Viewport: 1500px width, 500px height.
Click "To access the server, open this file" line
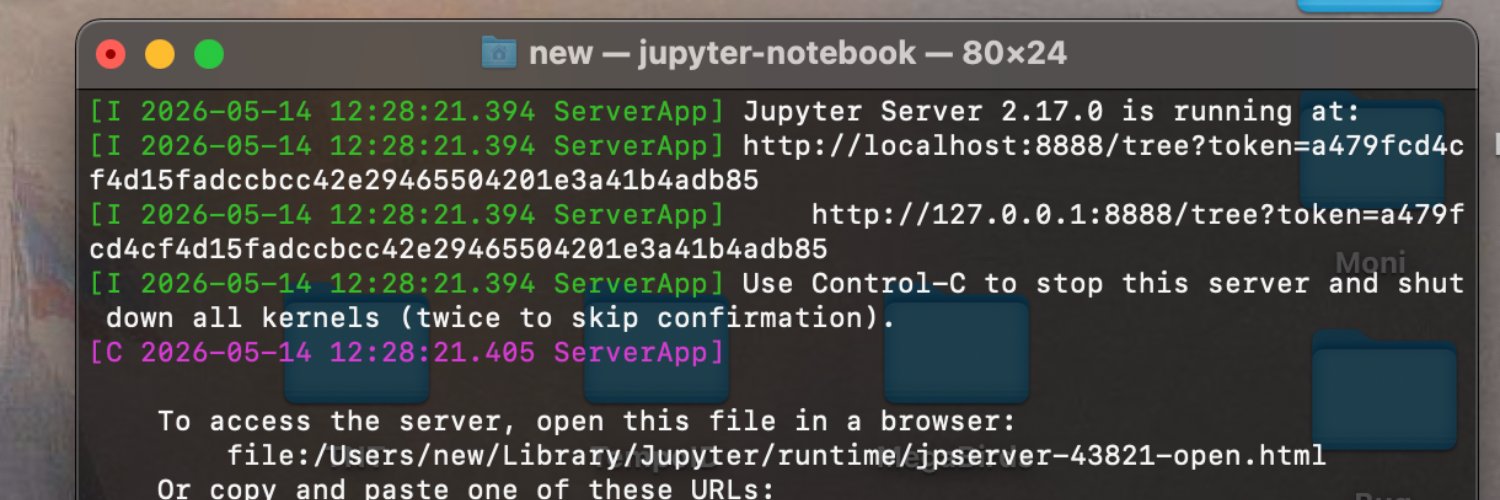pos(586,421)
